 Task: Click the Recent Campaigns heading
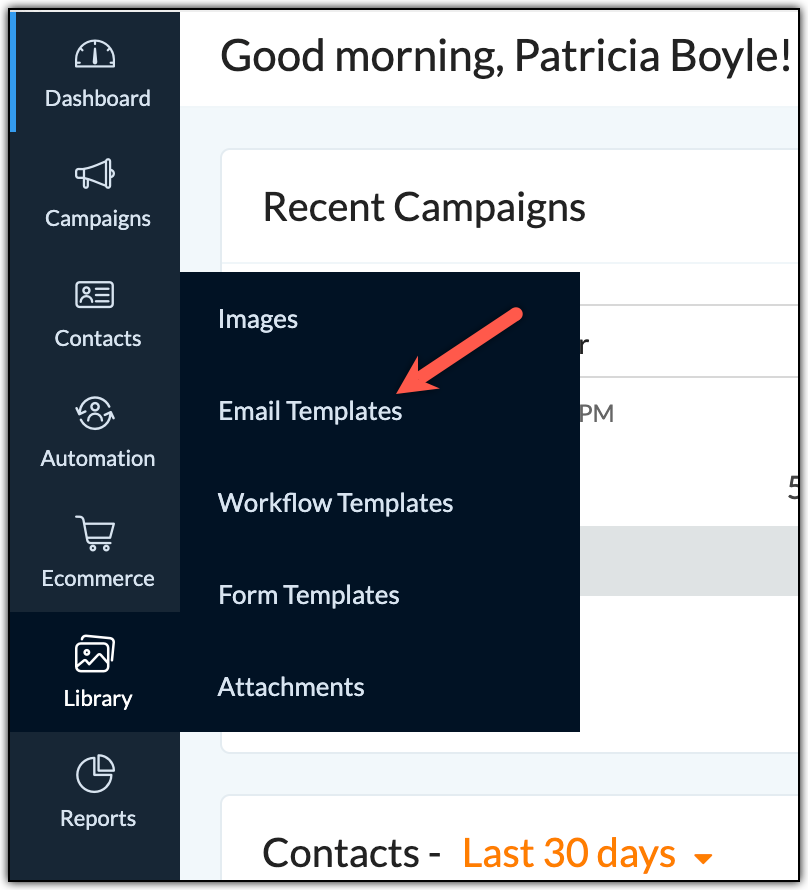click(424, 207)
